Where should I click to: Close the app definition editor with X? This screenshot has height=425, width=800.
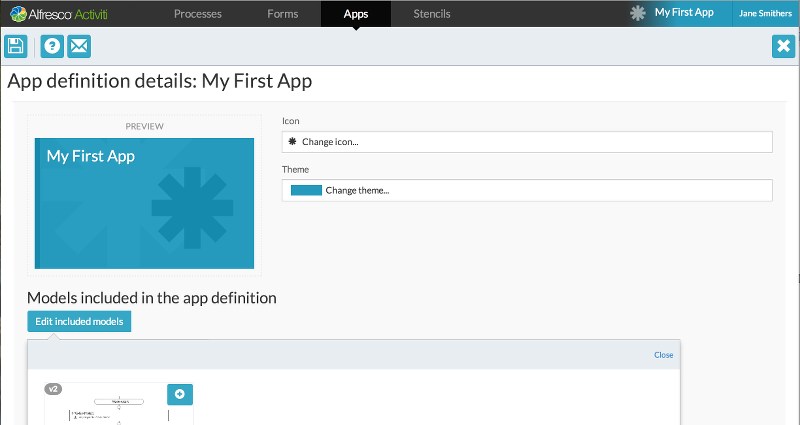[783, 47]
